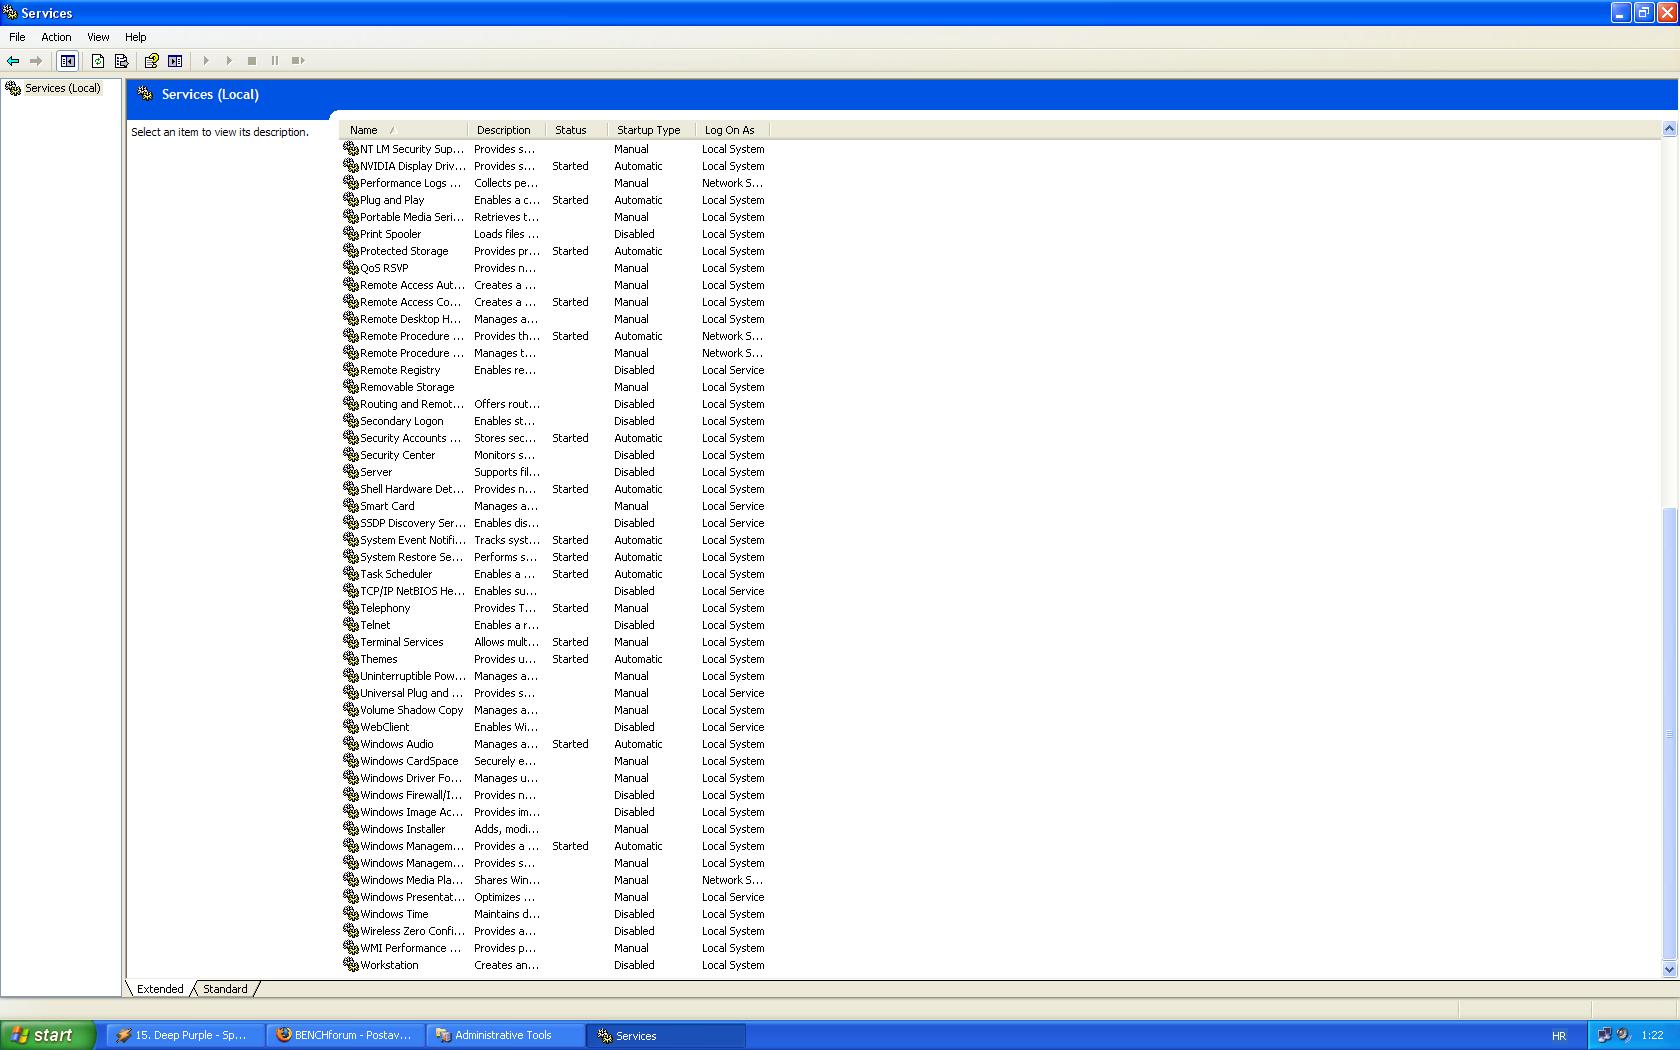Open Administrative Tools from the taskbar
The height and width of the screenshot is (1050, 1680).
503,1035
